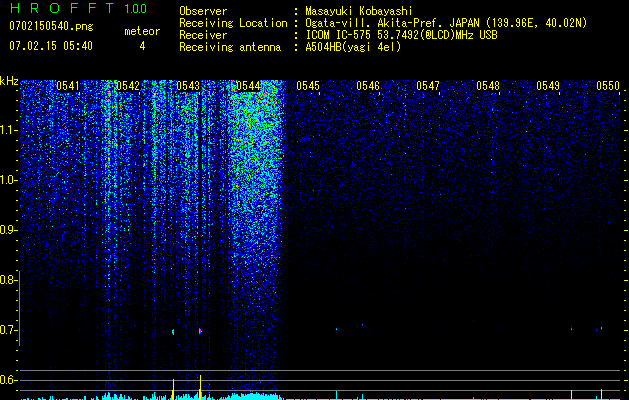Select the filename 0702150540.png
The height and width of the screenshot is (400, 629).
click(51, 26)
